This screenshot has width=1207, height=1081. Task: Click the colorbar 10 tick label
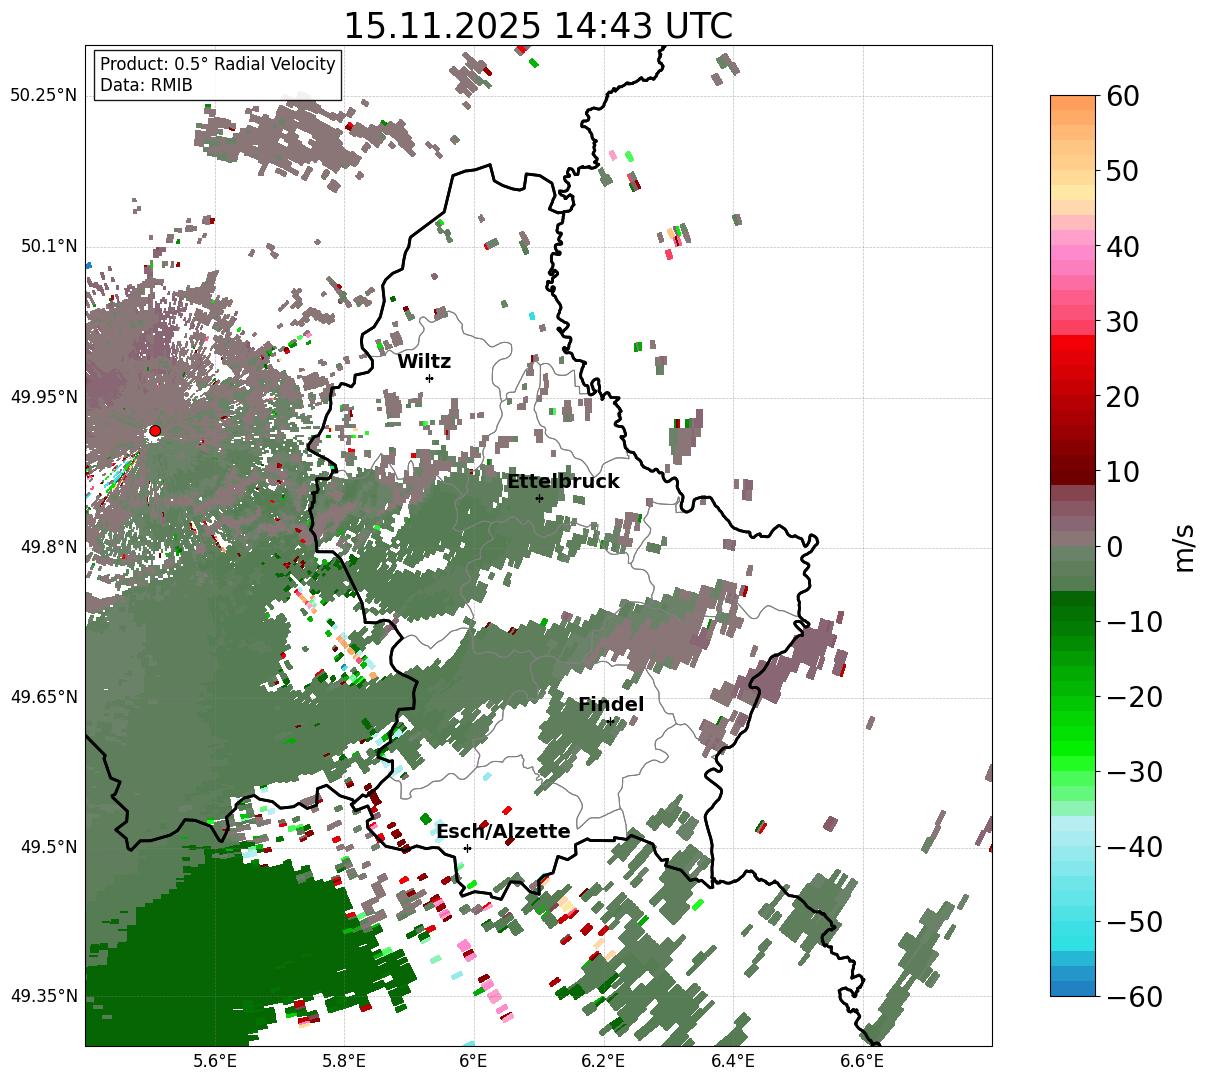click(1121, 471)
